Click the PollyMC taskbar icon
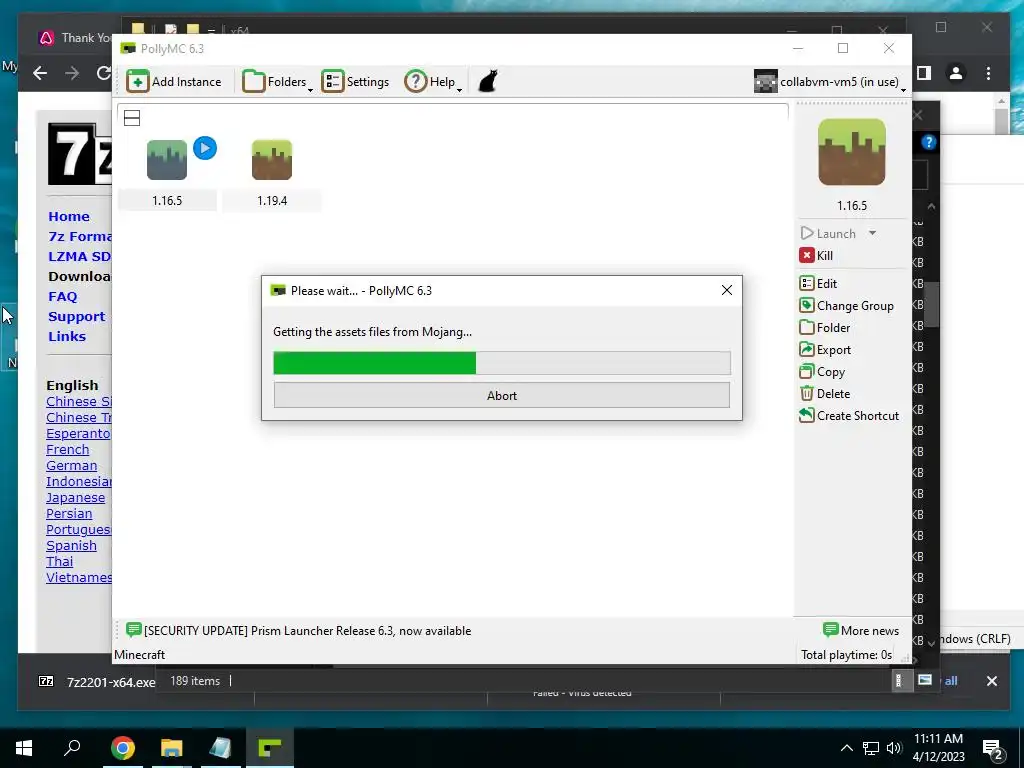Screen dimensions: 1024x768 coord(270,748)
